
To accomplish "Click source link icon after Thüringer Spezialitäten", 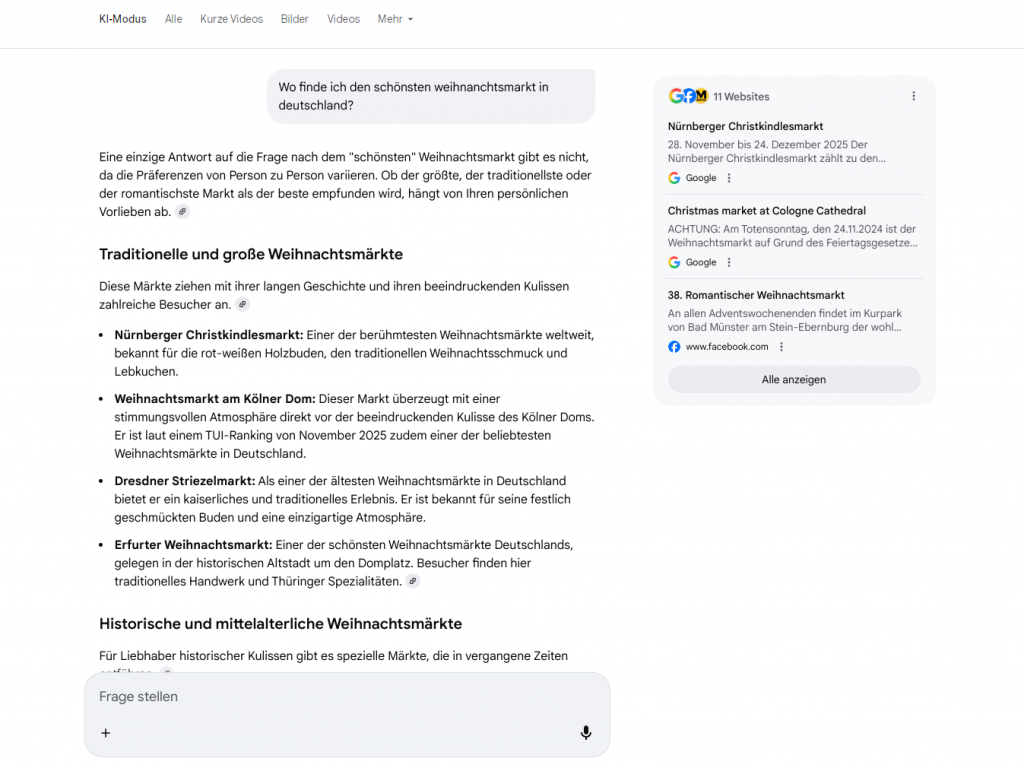I will coord(413,581).
